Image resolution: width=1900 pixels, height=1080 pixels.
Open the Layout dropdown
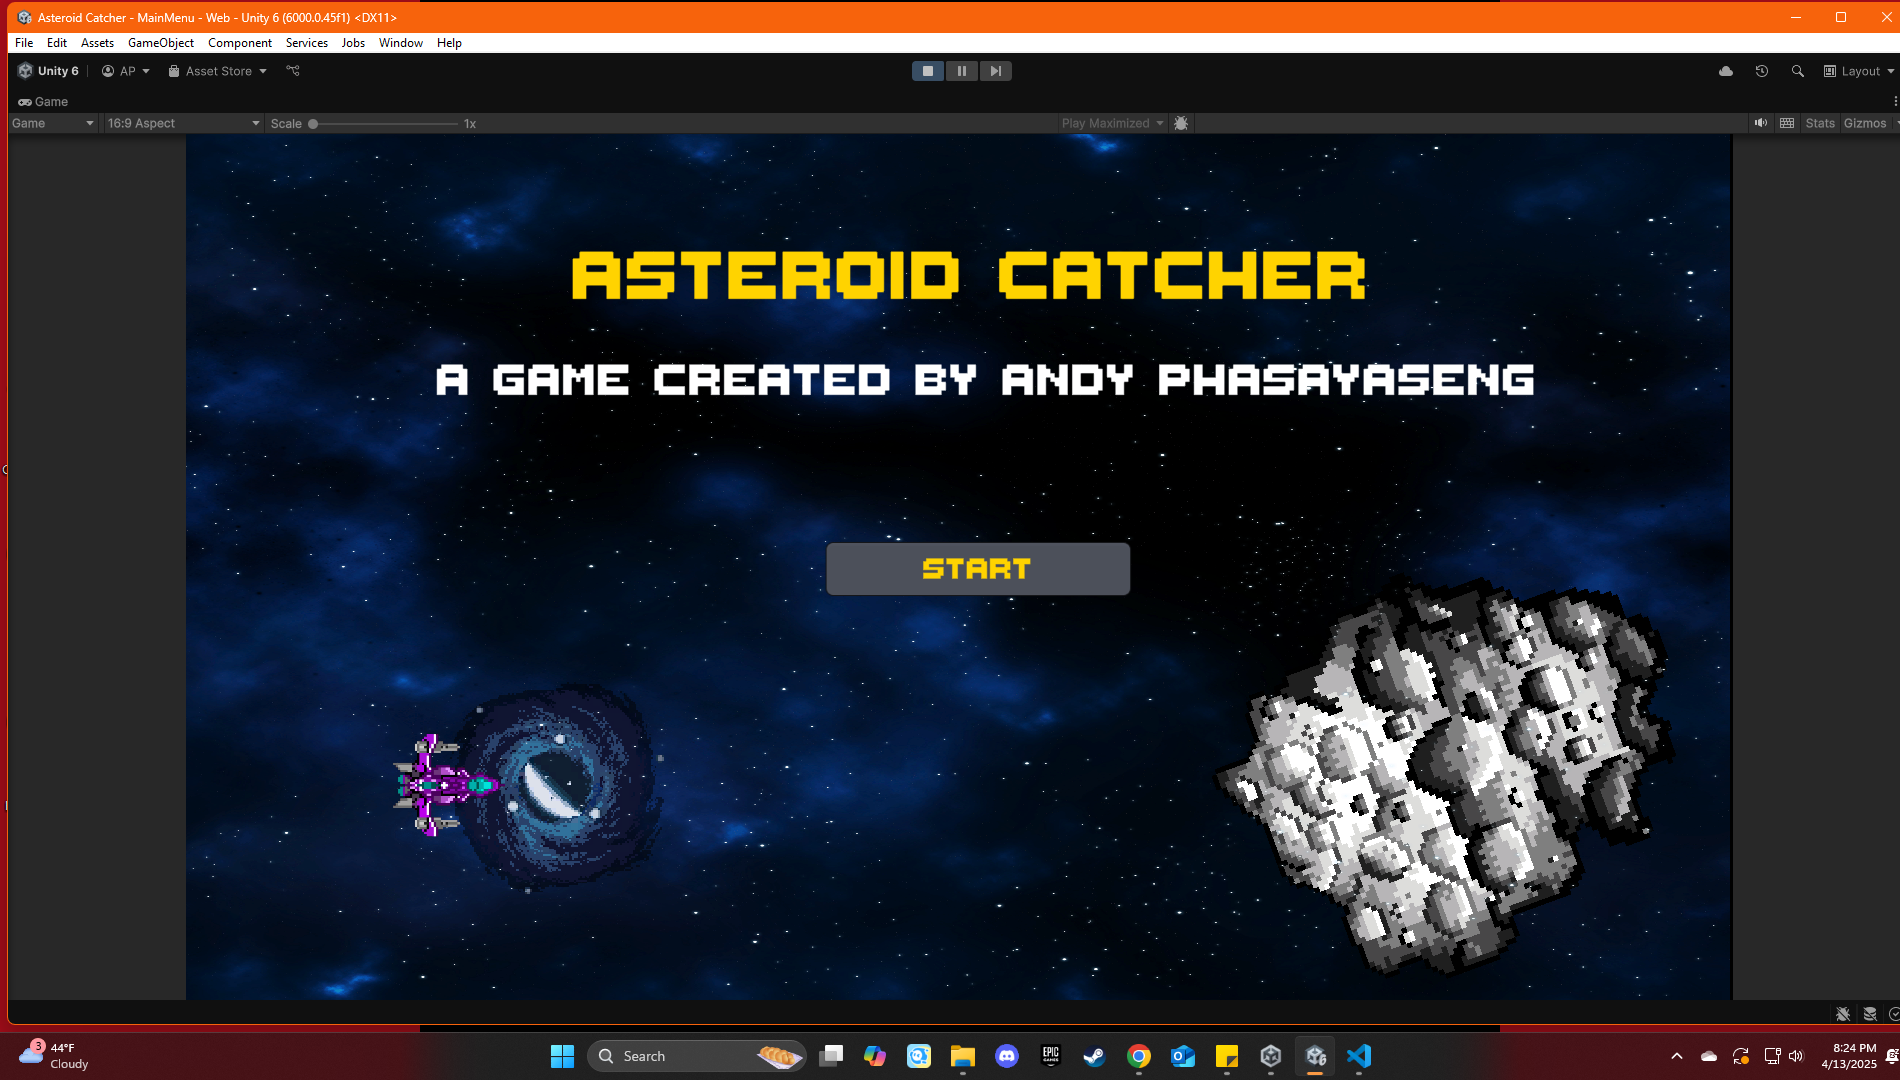pos(1857,71)
